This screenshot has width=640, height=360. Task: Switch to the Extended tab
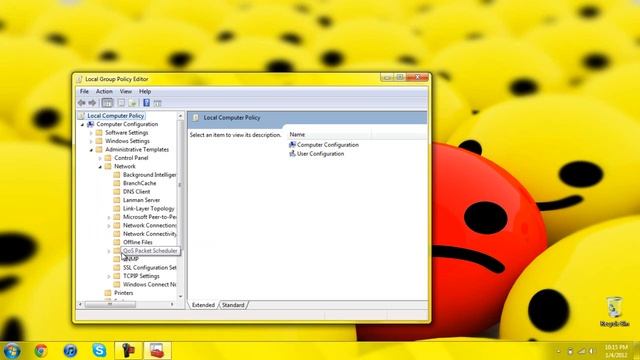click(203, 305)
